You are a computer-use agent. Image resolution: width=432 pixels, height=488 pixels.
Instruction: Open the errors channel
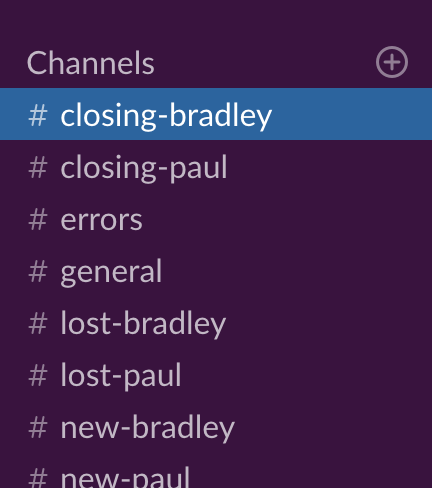point(101,220)
